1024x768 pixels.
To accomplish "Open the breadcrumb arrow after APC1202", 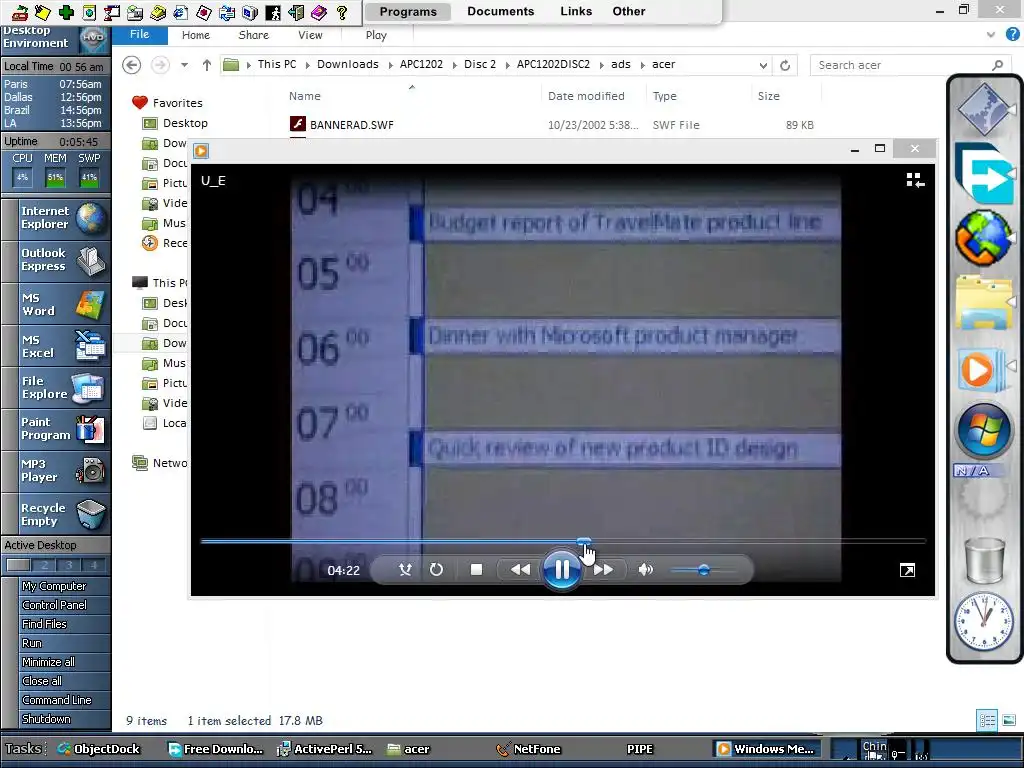I will point(454,65).
